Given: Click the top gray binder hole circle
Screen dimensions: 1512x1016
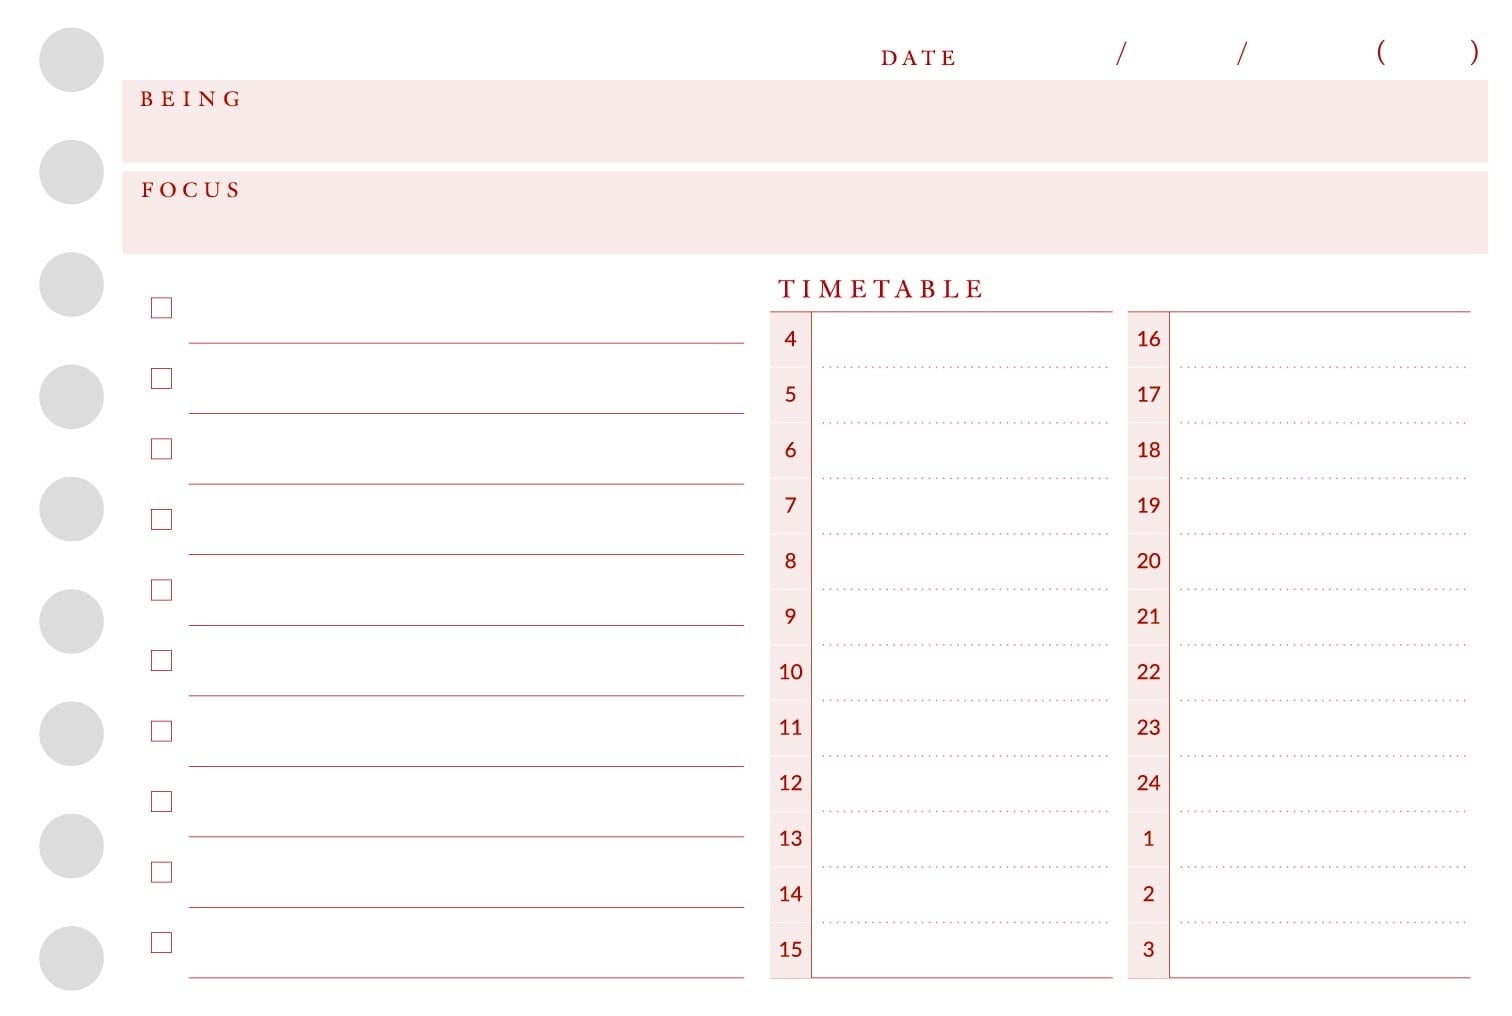Looking at the screenshot, I should [71, 60].
